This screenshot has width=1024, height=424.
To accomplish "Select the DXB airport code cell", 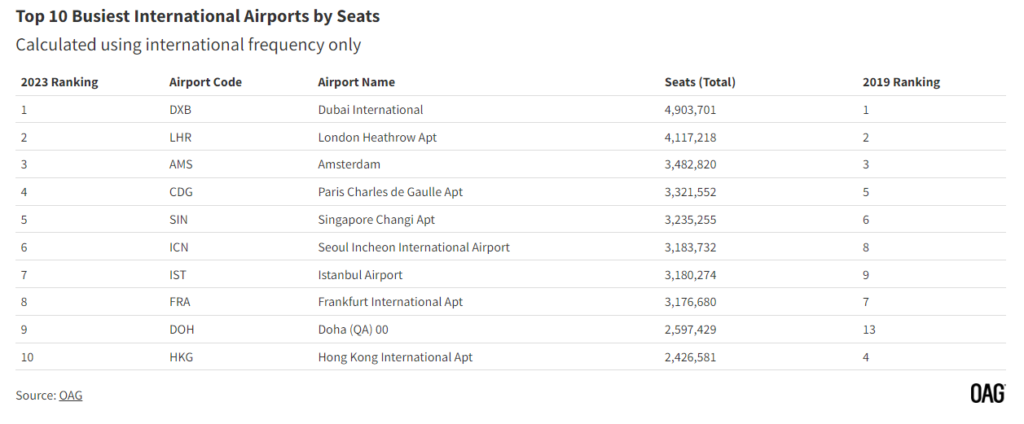I will point(180,110).
